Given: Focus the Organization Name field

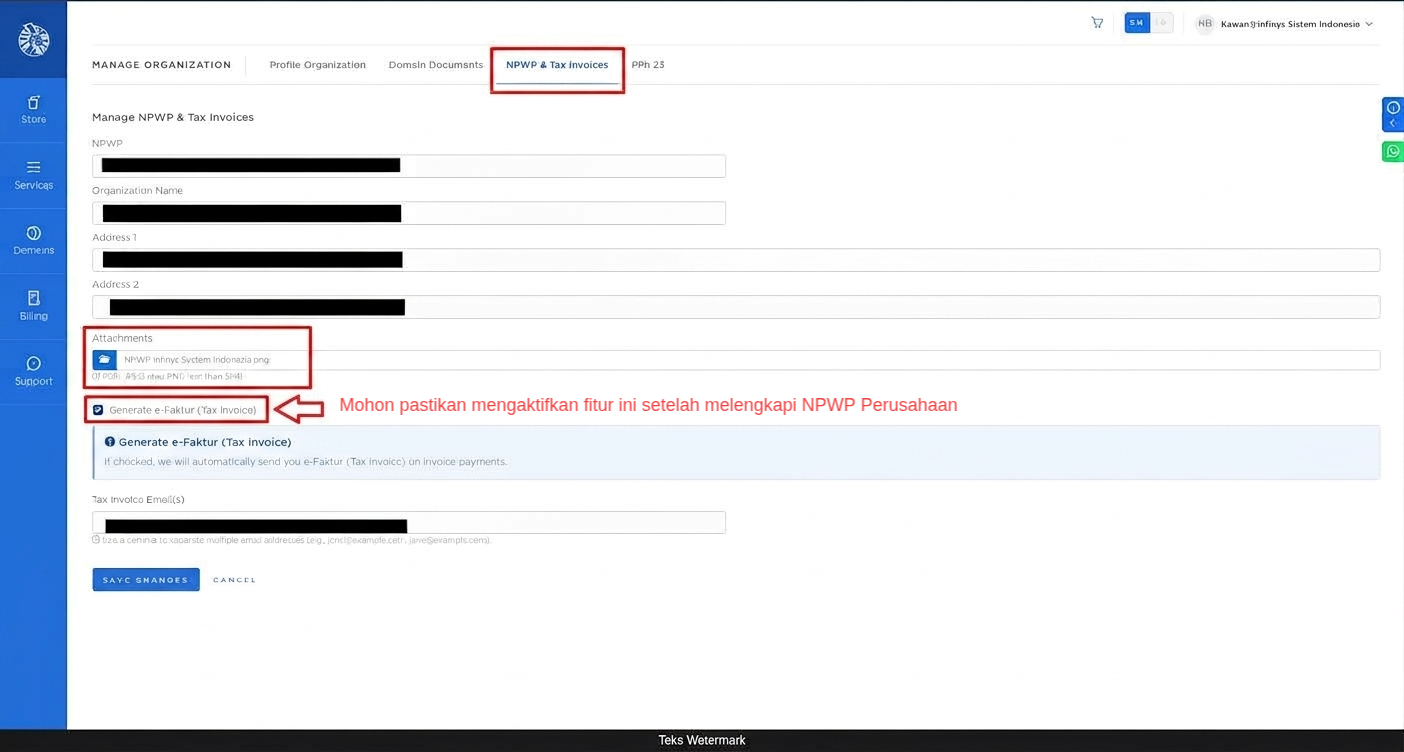Looking at the screenshot, I should pos(409,213).
